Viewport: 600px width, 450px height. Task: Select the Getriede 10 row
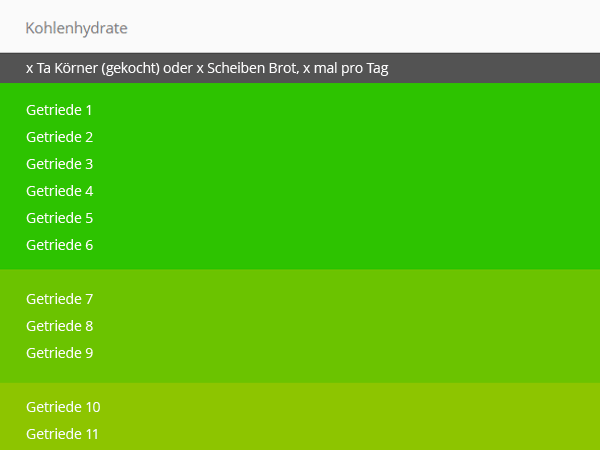point(63,407)
